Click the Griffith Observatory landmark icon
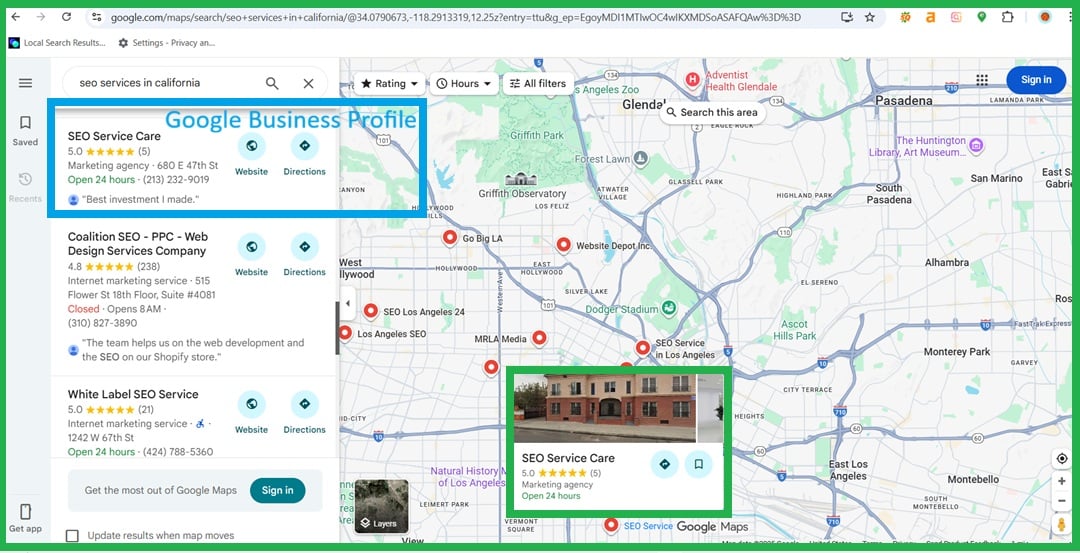The image size is (1080, 553). click(x=521, y=180)
